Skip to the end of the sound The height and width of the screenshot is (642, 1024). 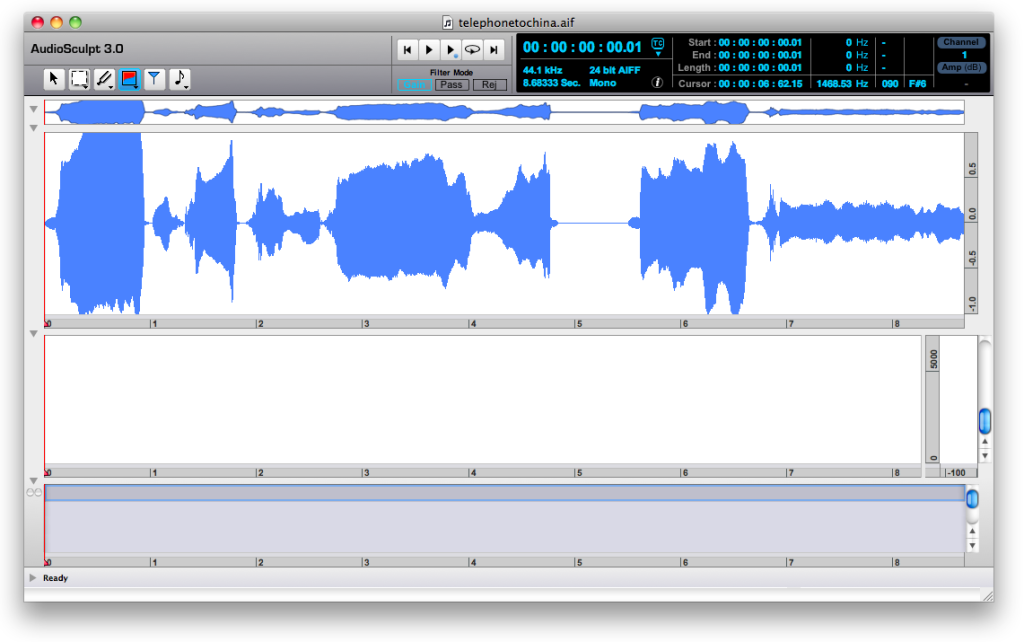[494, 49]
